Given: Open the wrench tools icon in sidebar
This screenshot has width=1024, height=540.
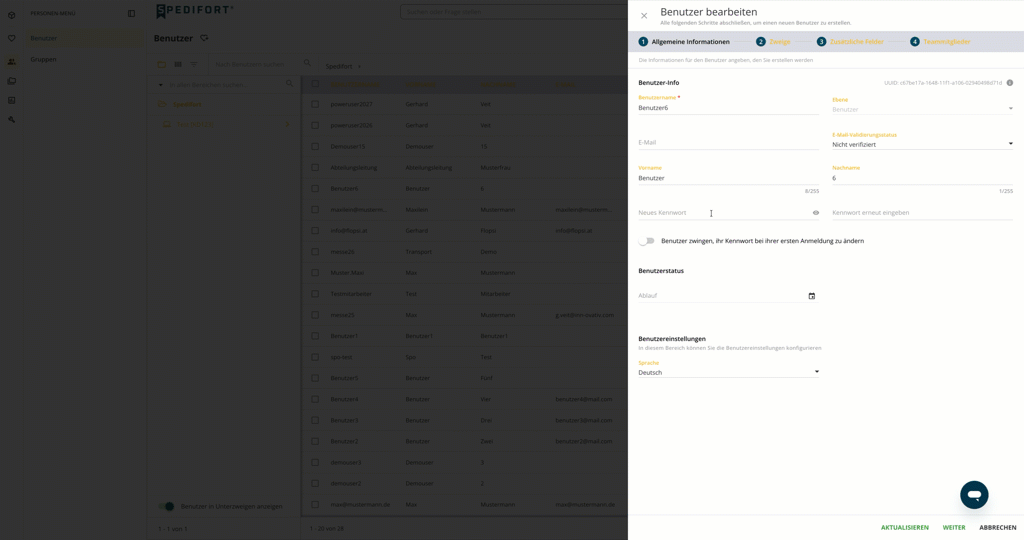Looking at the screenshot, I should click(x=11, y=119).
